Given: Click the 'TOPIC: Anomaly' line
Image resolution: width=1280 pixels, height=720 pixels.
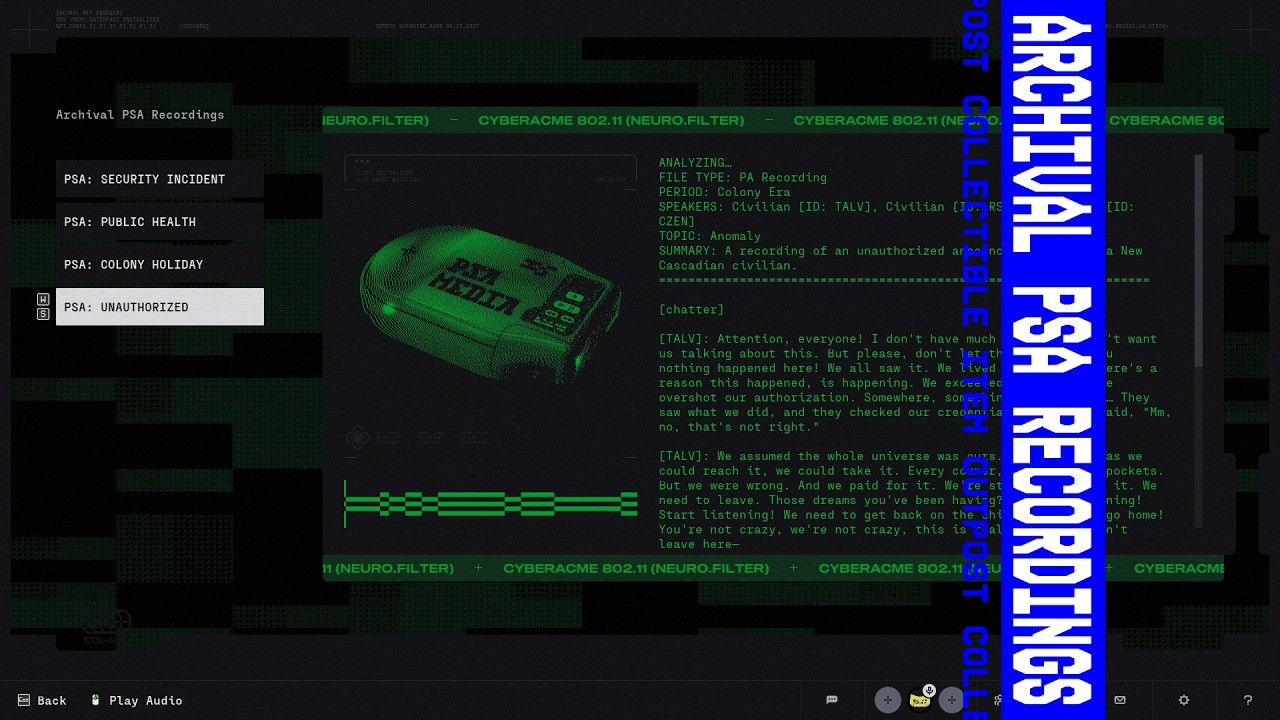Looking at the screenshot, I should (710, 236).
